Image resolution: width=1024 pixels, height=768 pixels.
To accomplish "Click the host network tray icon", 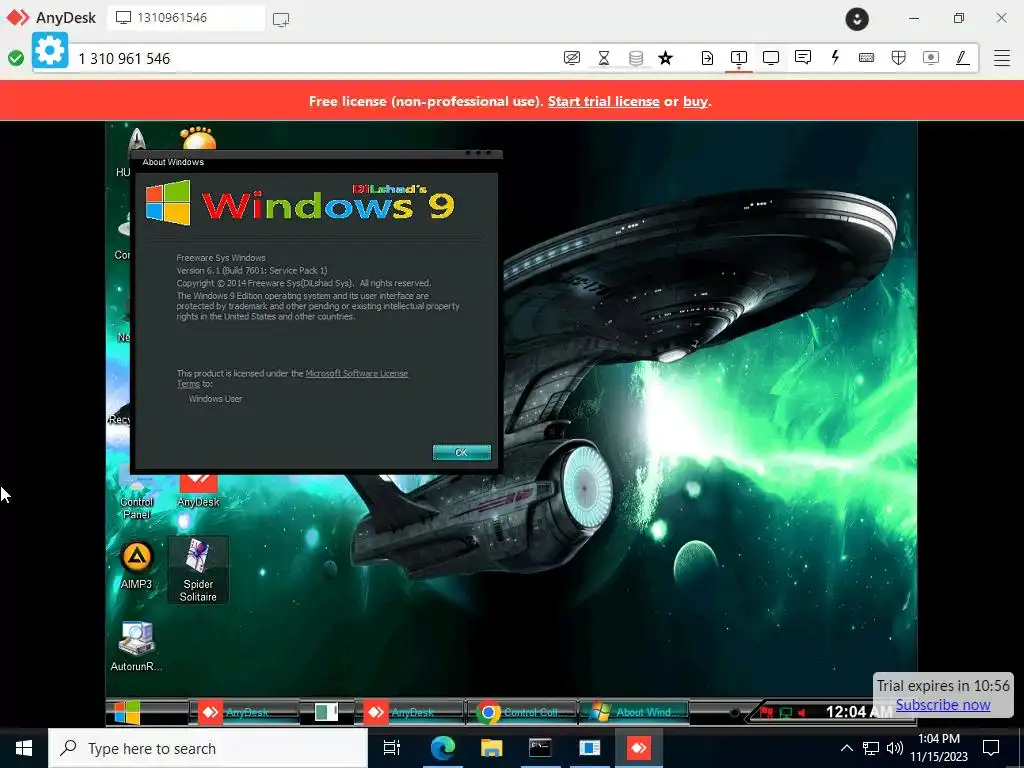I will pos(871,748).
